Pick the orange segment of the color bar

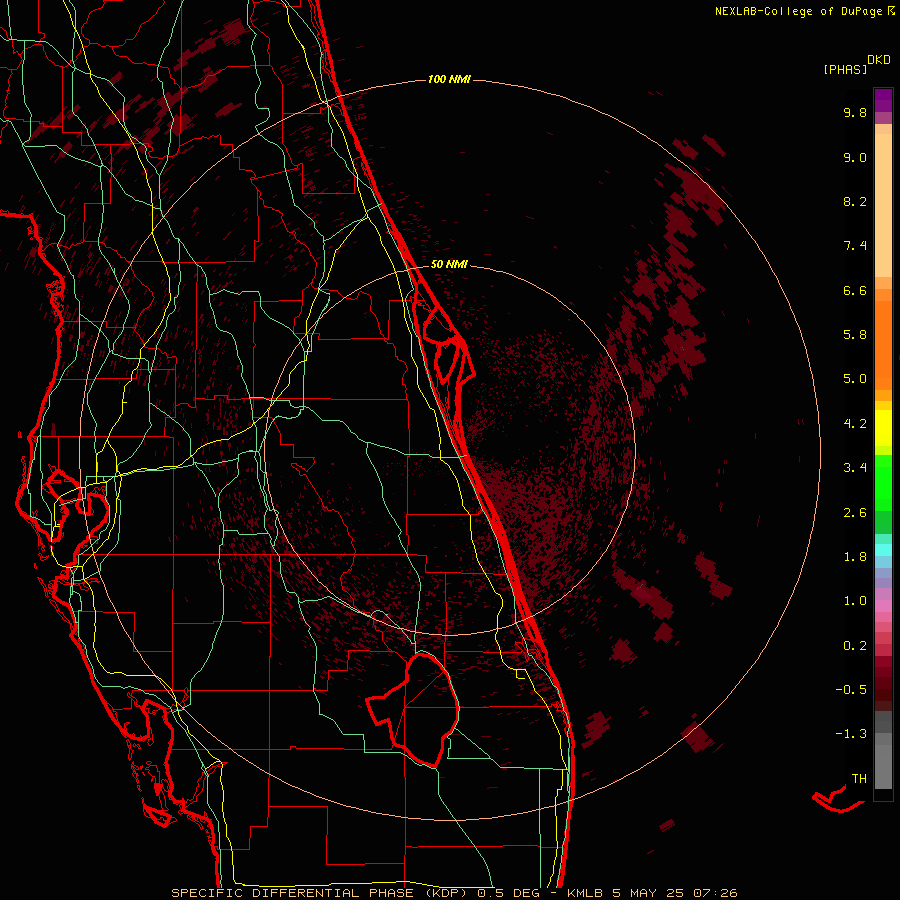pyautogui.click(x=883, y=345)
